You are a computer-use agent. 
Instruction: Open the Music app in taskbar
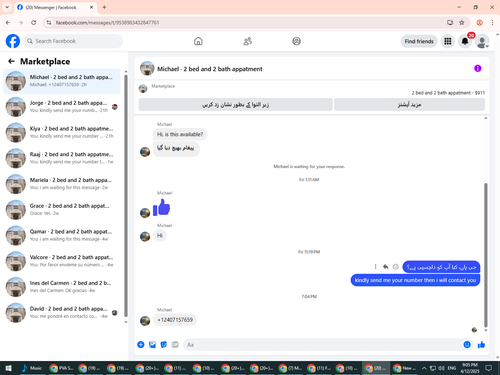pos(32,368)
